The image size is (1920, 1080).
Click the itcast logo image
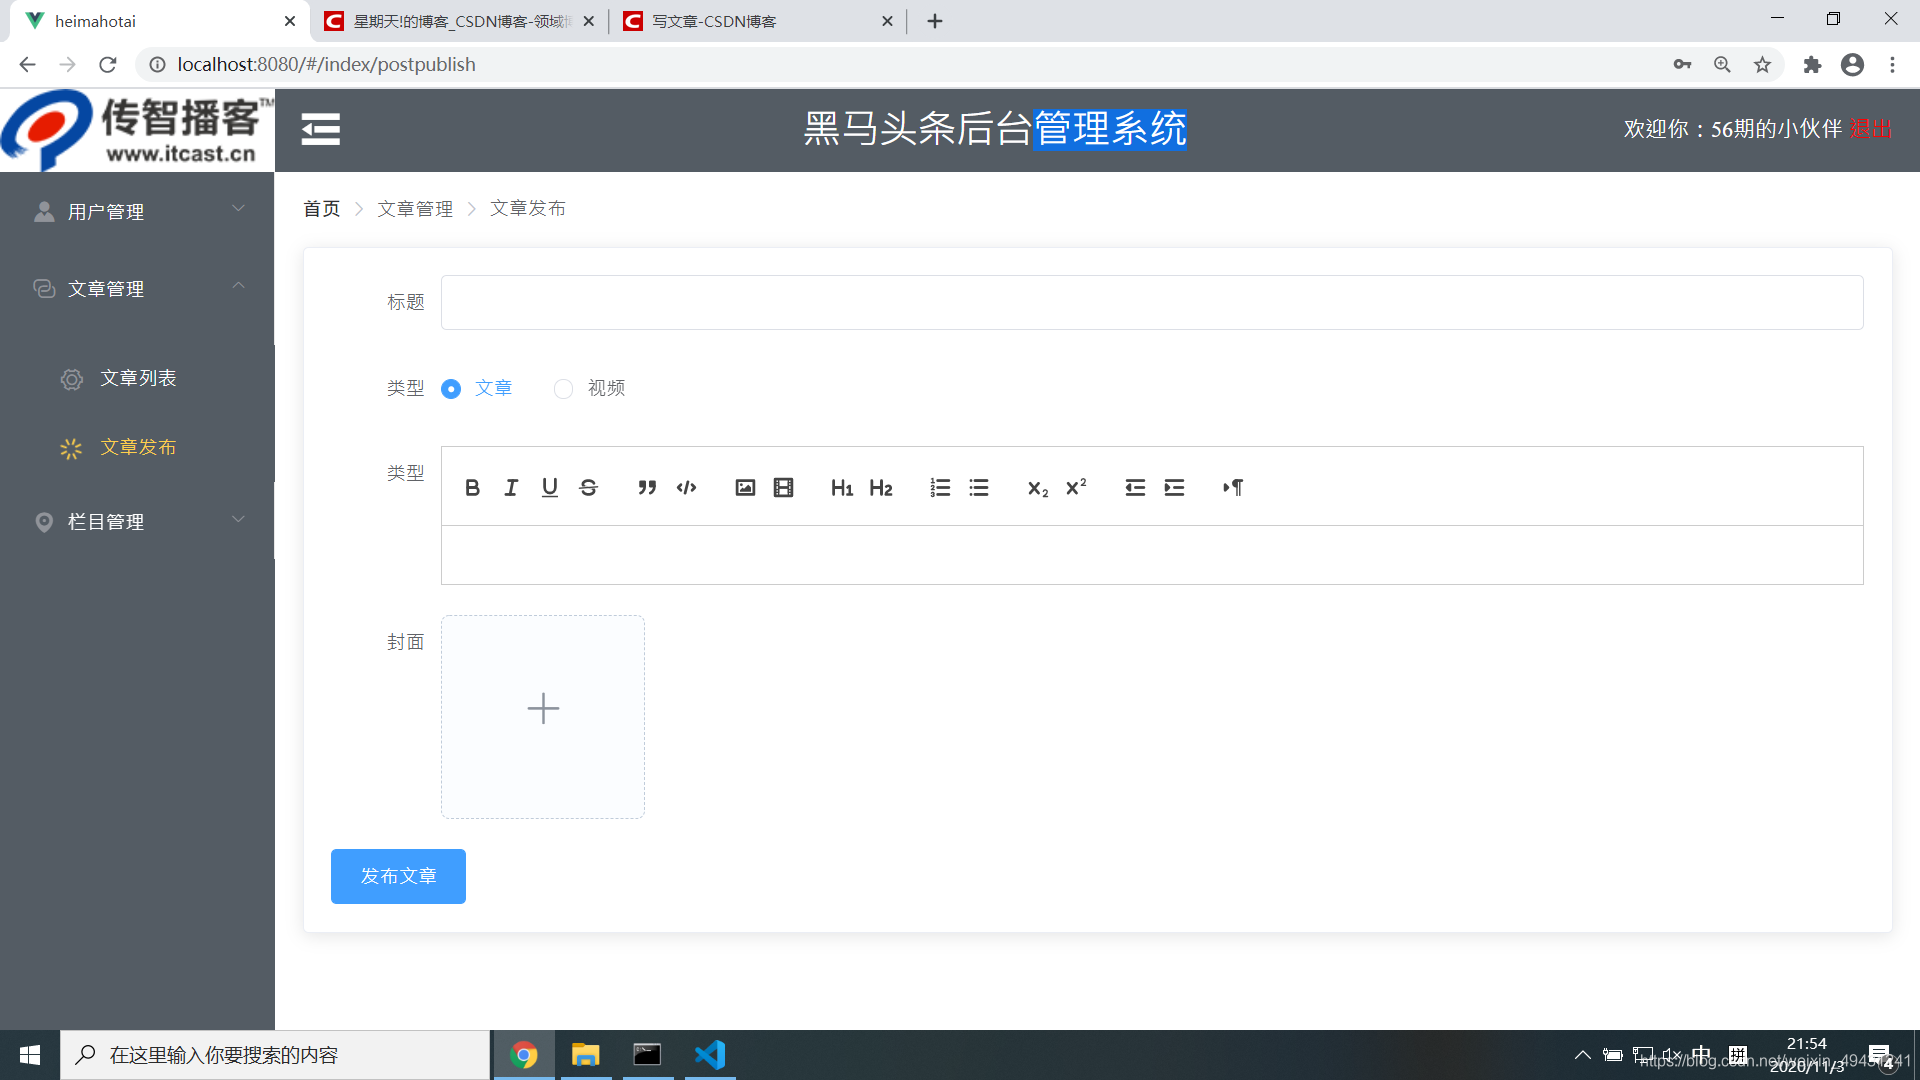[x=137, y=130]
